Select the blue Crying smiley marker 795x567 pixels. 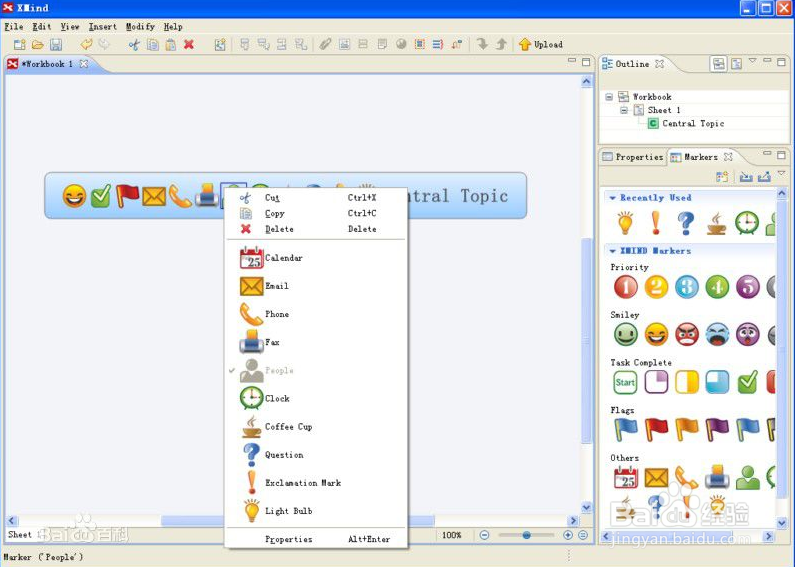pos(717,335)
